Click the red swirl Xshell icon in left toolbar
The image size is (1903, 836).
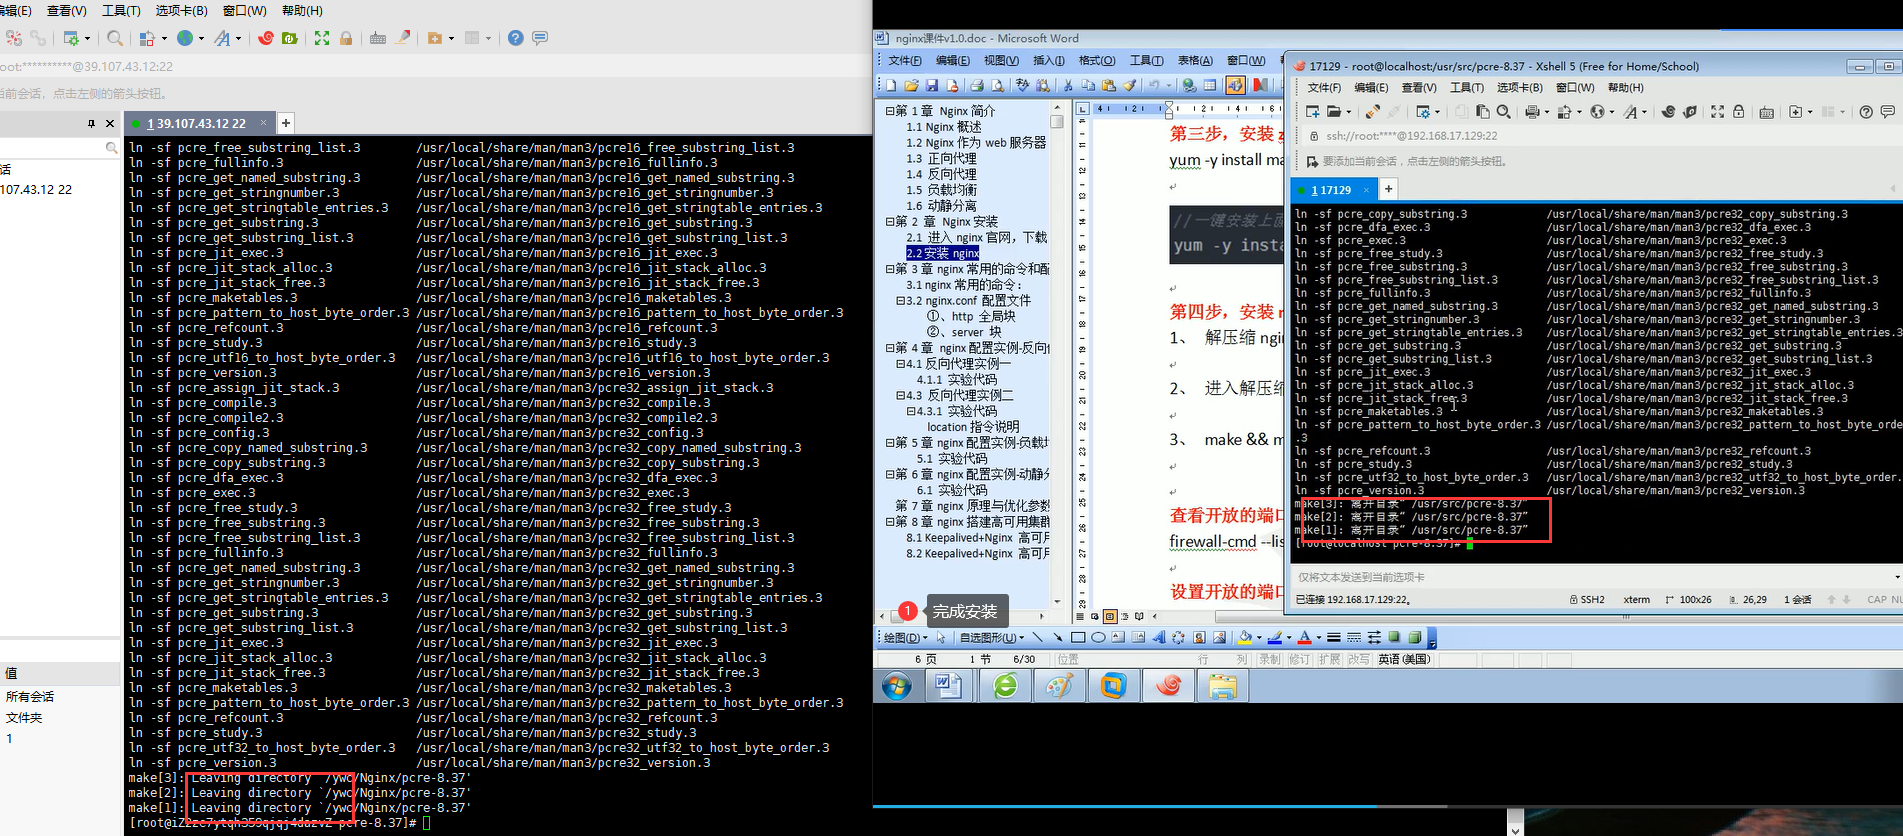click(x=266, y=38)
